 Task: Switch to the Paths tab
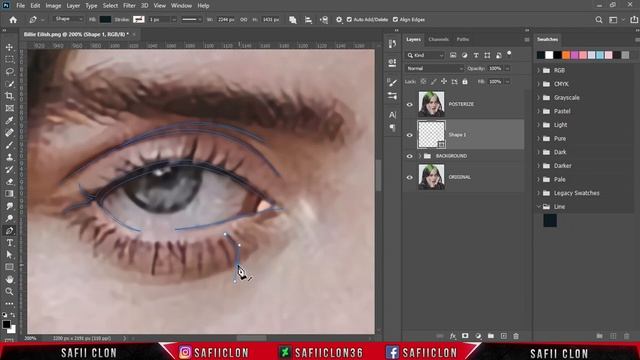[462, 40]
